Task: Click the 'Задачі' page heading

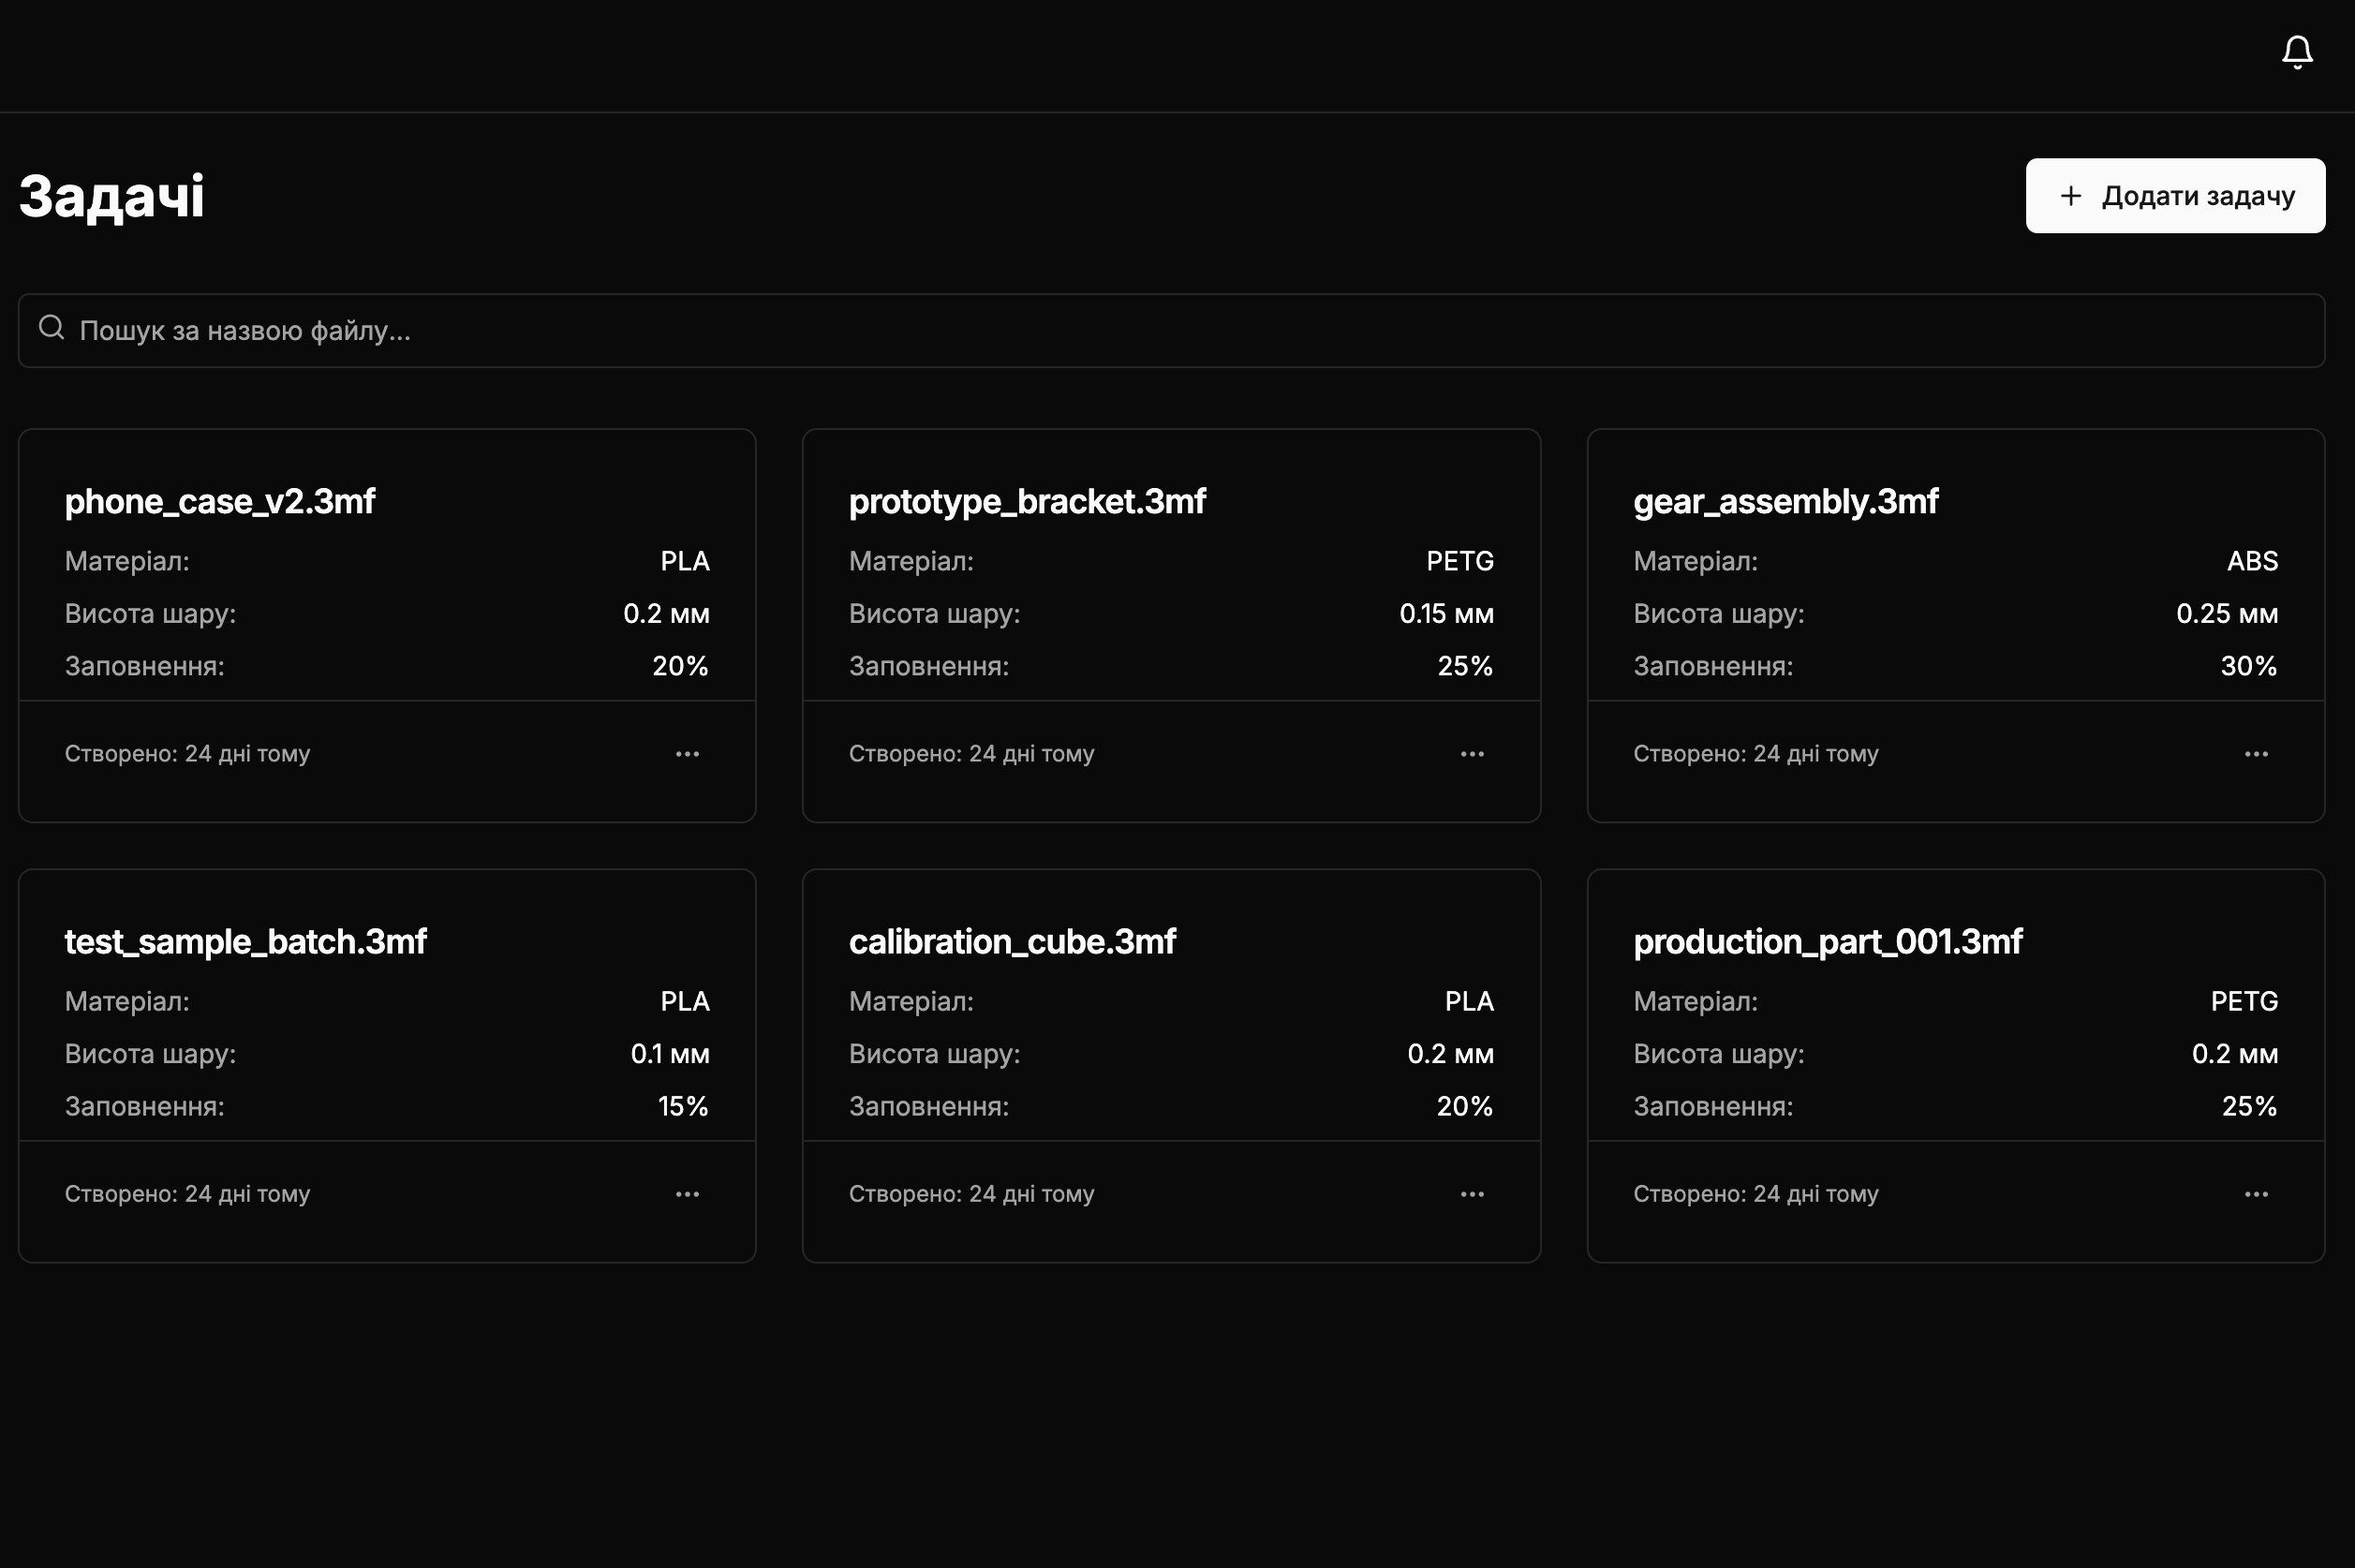Action: [x=112, y=196]
